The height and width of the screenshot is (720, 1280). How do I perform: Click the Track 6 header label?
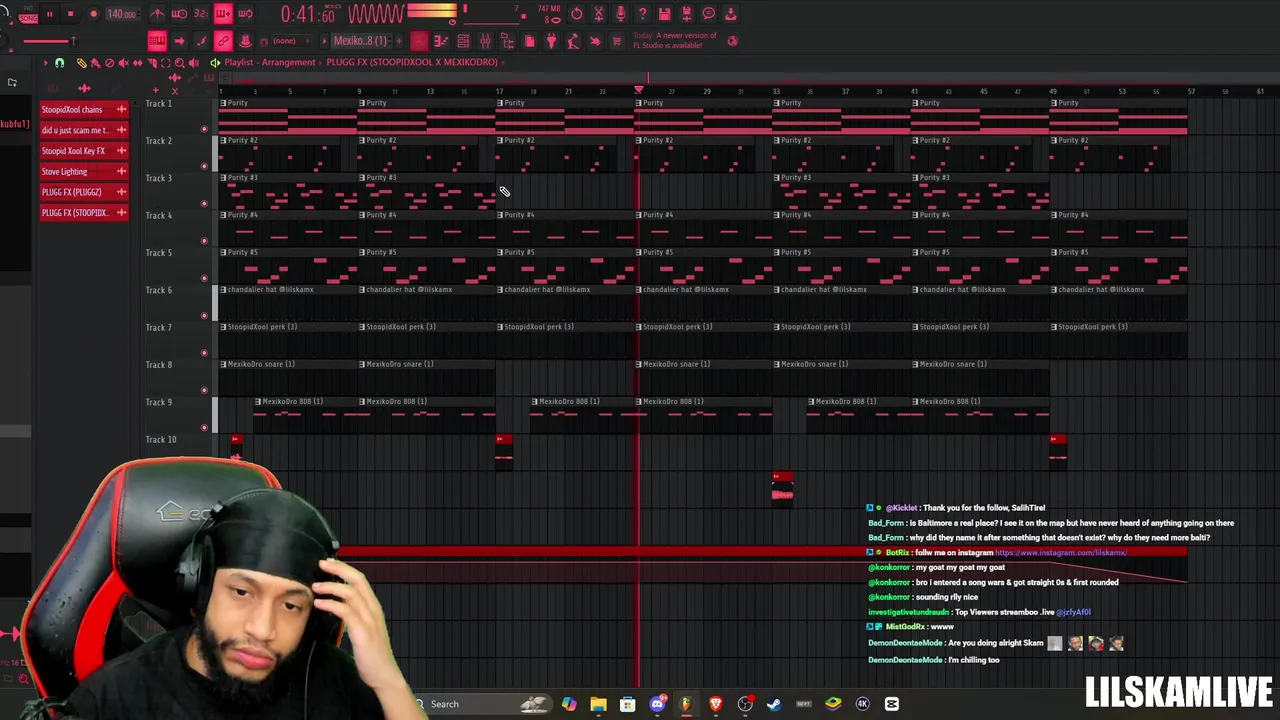pyautogui.click(x=159, y=290)
